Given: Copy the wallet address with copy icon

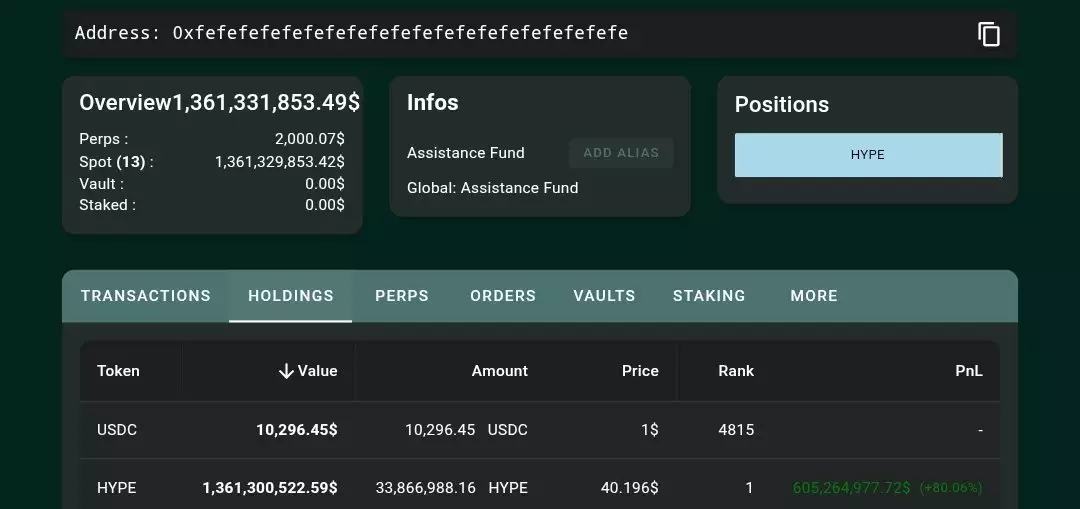Looking at the screenshot, I should click(988, 34).
